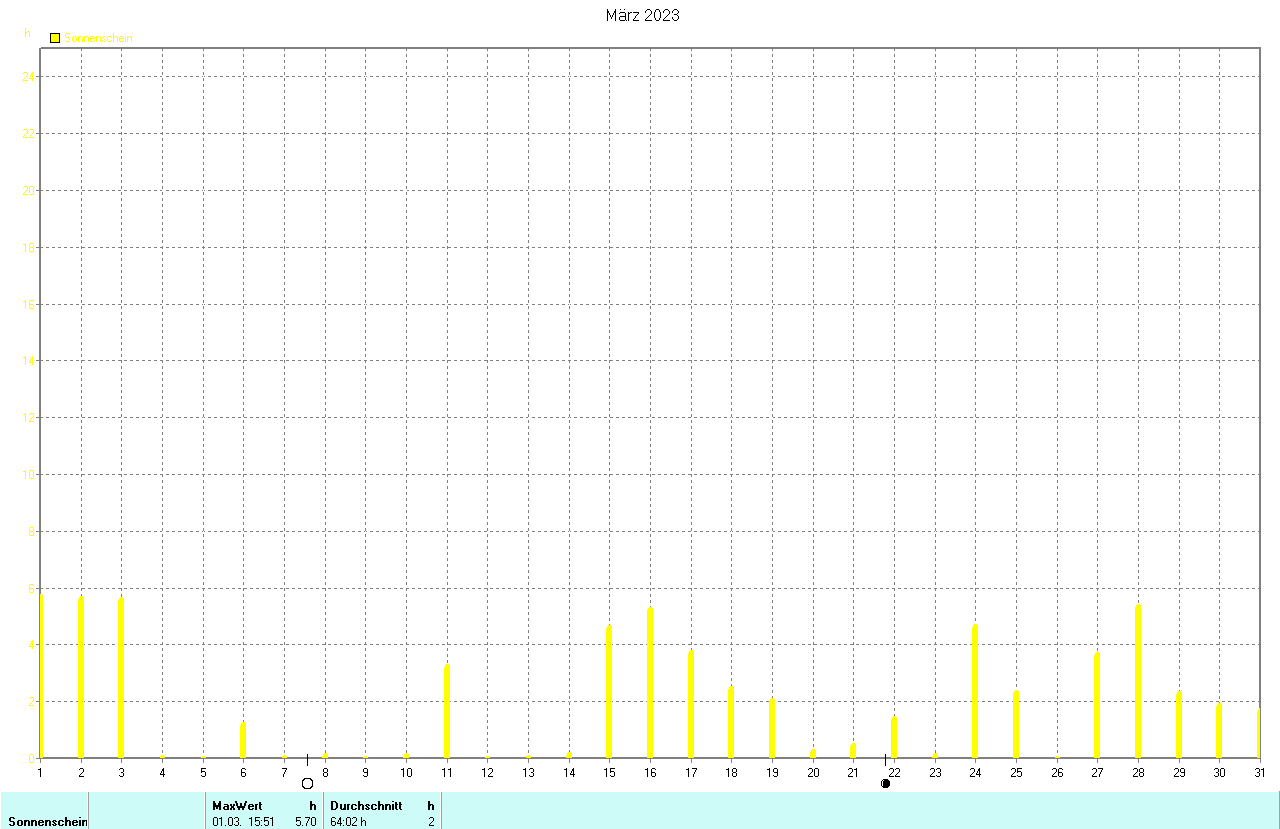Image resolution: width=1280 pixels, height=829 pixels.
Task: Click the max value 5.70
Action: point(305,822)
